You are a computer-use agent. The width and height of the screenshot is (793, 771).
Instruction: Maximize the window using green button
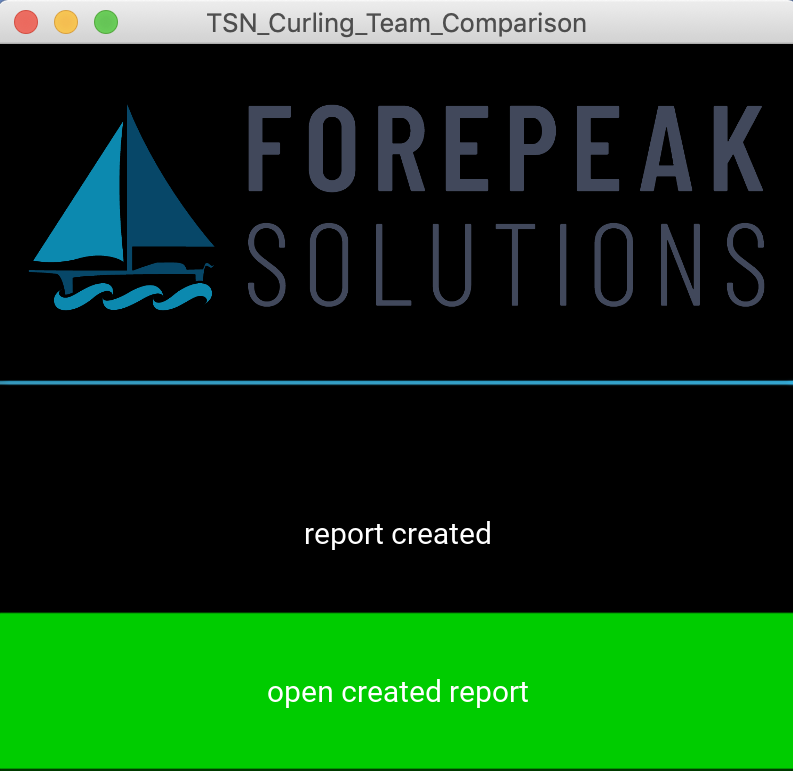click(x=105, y=22)
